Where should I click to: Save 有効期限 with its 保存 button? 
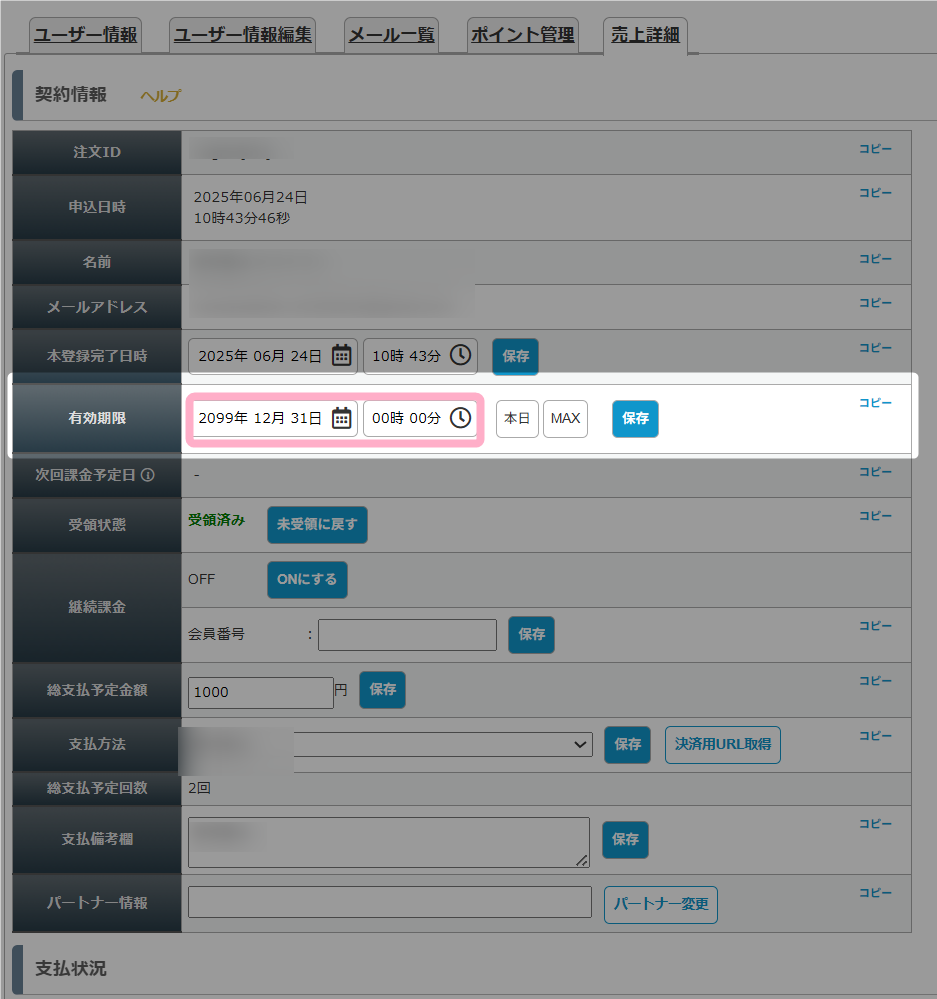click(x=635, y=419)
